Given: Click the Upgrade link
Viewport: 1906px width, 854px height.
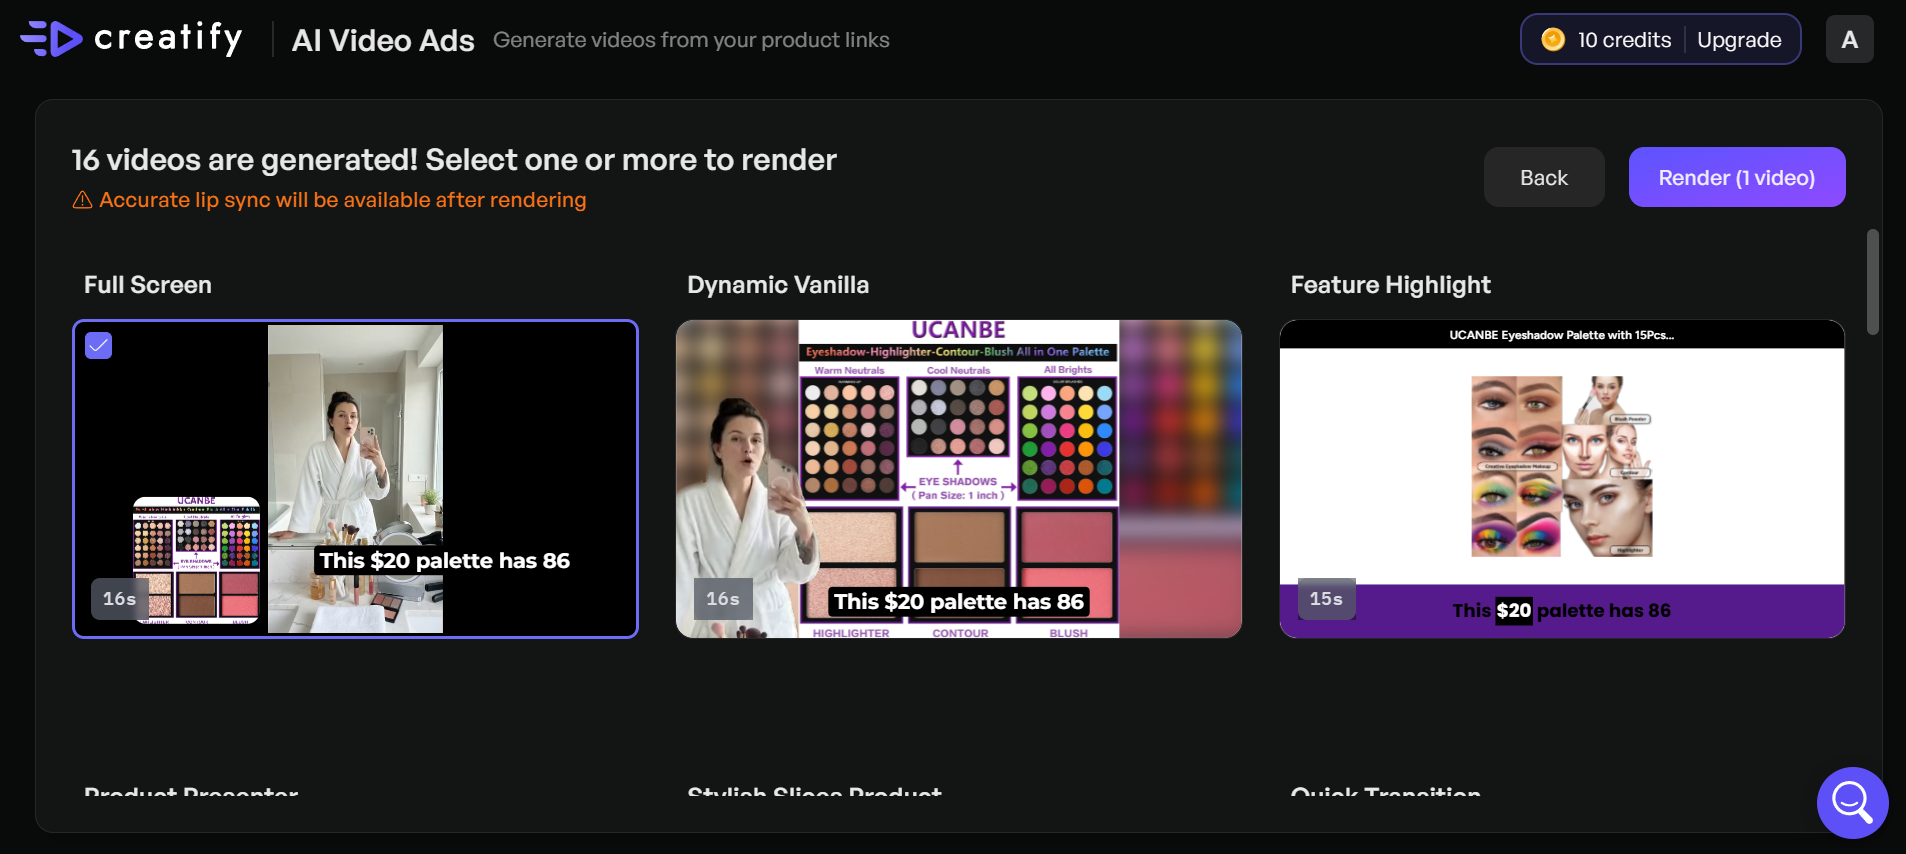Looking at the screenshot, I should (1739, 40).
